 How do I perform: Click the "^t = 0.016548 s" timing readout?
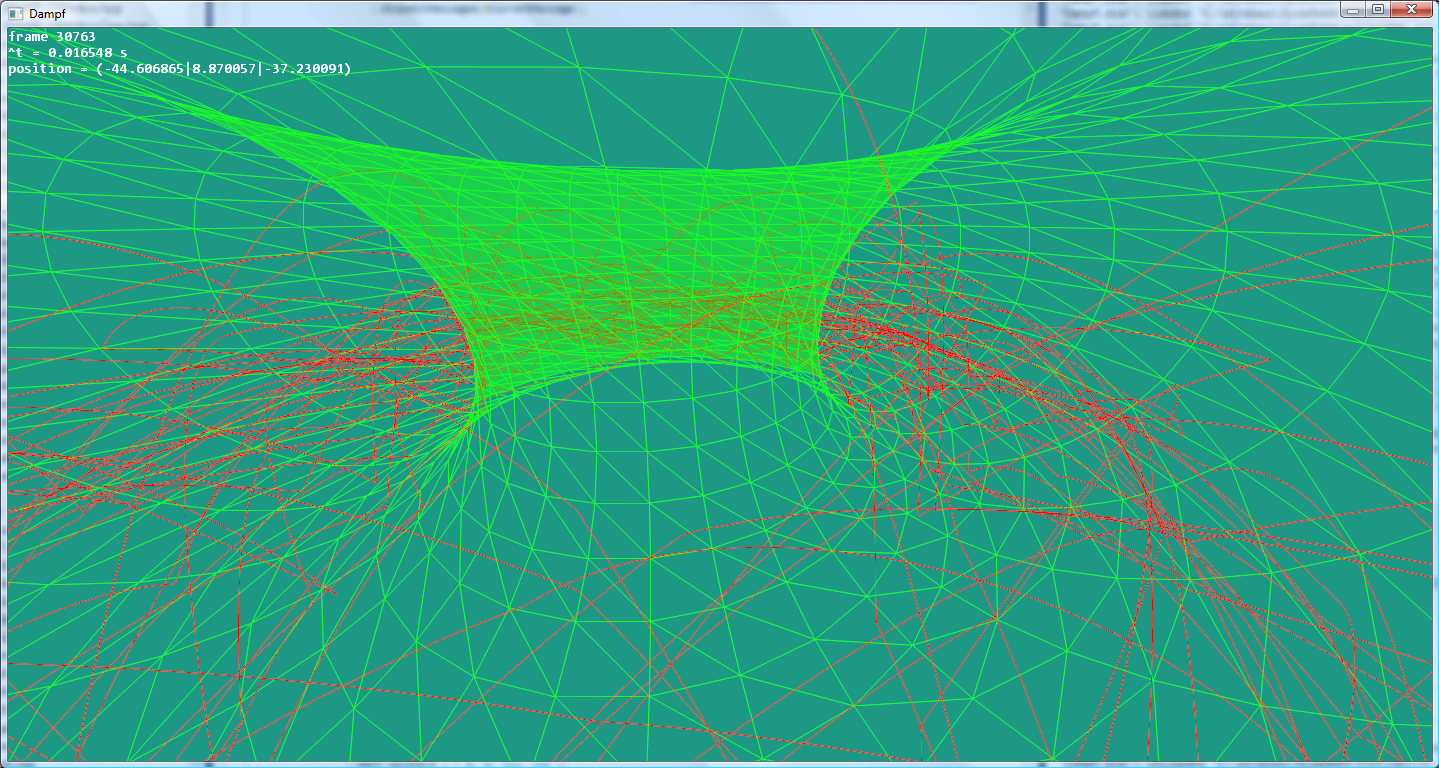pos(67,53)
